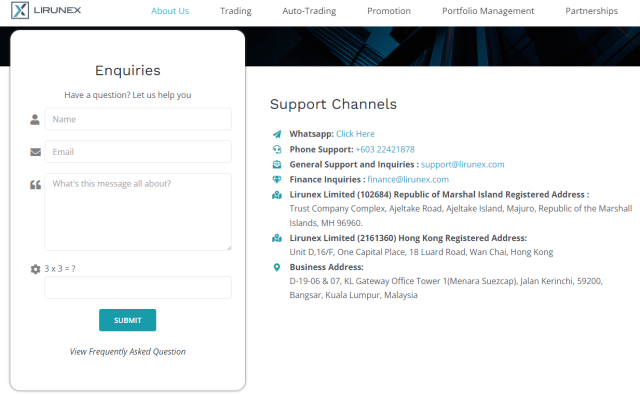Click the quotation mark icon beside message box

click(36, 185)
